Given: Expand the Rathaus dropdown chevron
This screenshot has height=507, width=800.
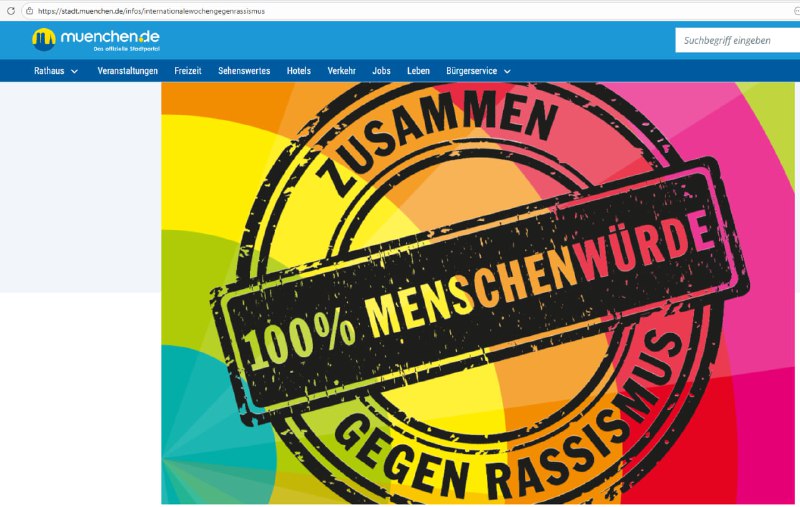Looking at the screenshot, I should [74, 71].
